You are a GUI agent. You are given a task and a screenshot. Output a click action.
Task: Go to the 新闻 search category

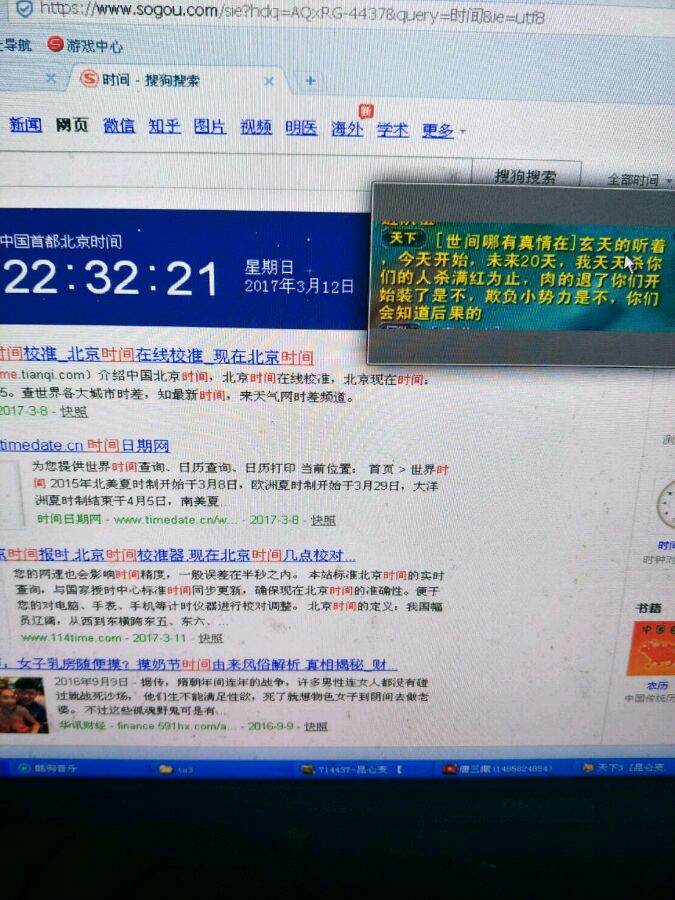(26, 125)
